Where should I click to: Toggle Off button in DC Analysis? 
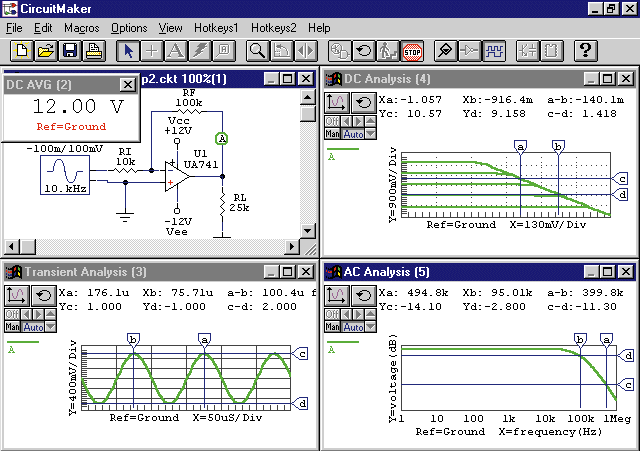pos(332,121)
